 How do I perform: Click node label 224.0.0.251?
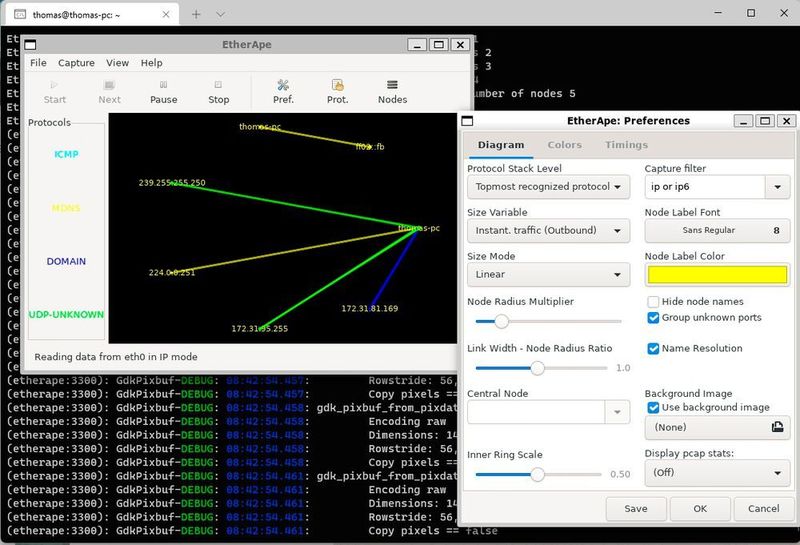coord(172,272)
